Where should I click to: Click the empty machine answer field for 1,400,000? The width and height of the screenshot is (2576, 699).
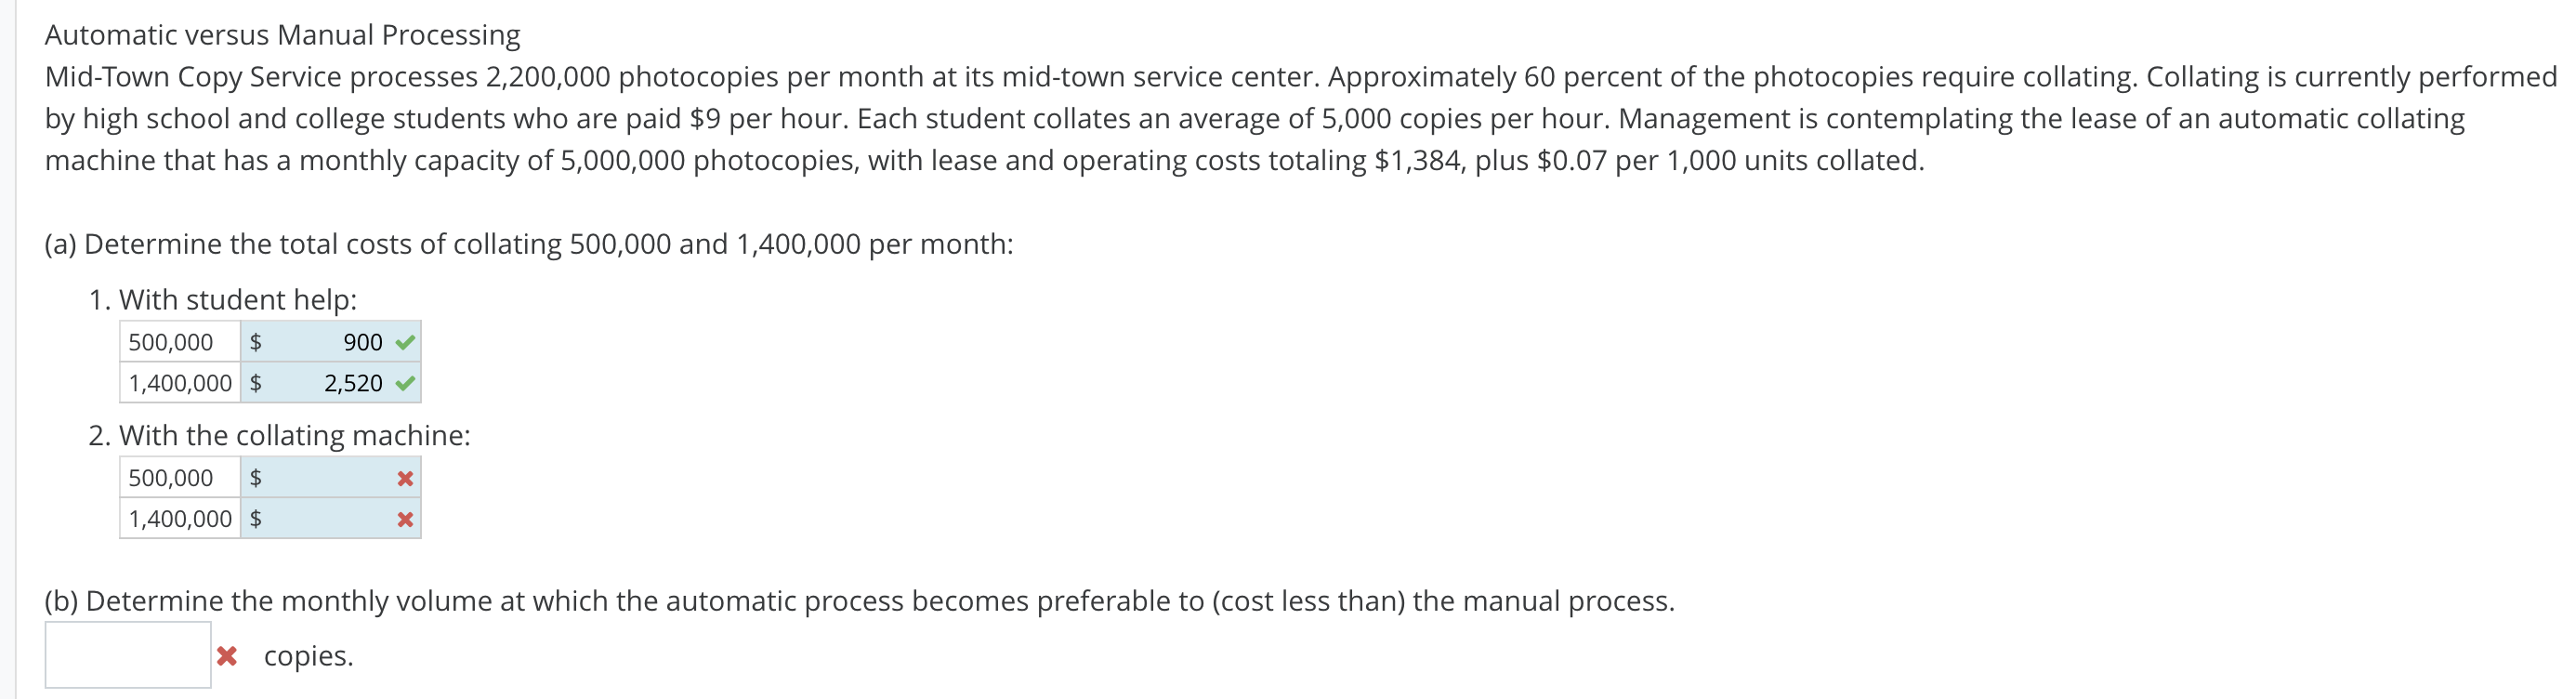pos(330,518)
